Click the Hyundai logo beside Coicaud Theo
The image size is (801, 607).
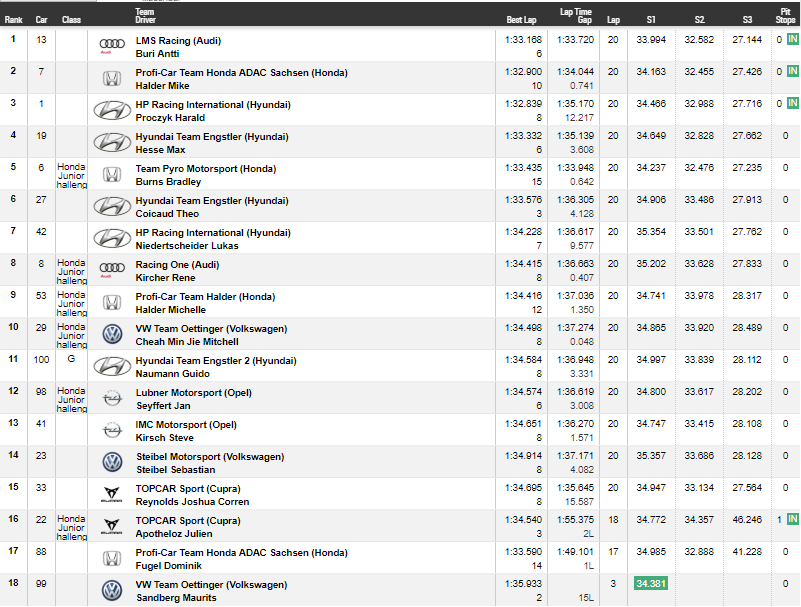112,206
